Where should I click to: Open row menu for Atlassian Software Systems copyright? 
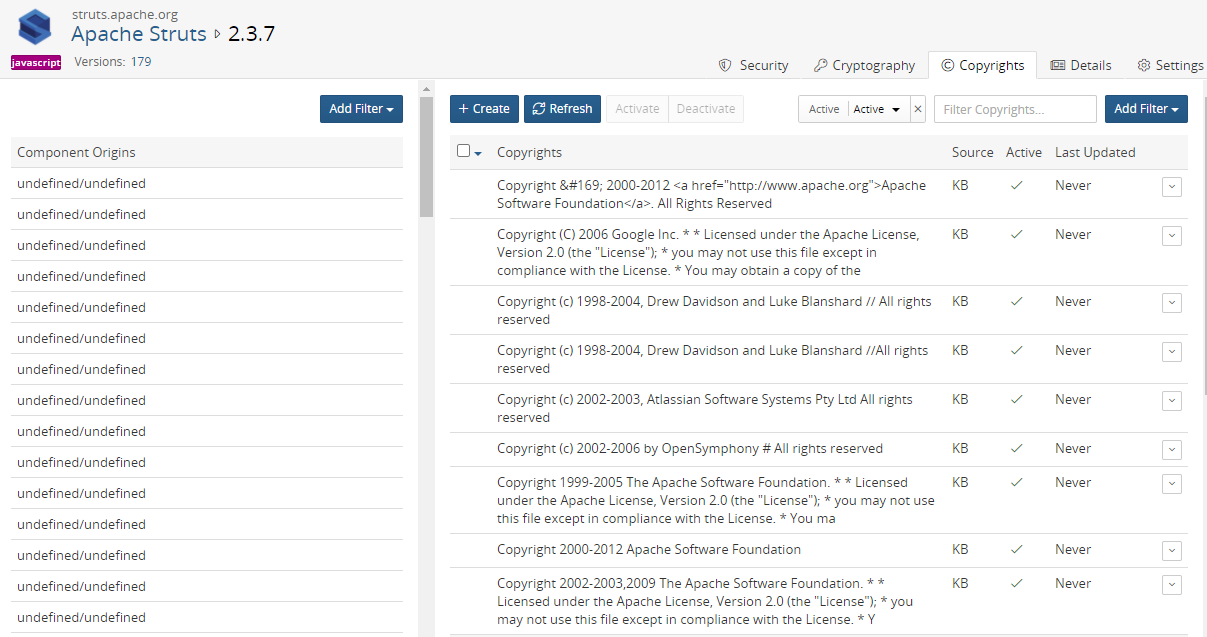(1172, 401)
